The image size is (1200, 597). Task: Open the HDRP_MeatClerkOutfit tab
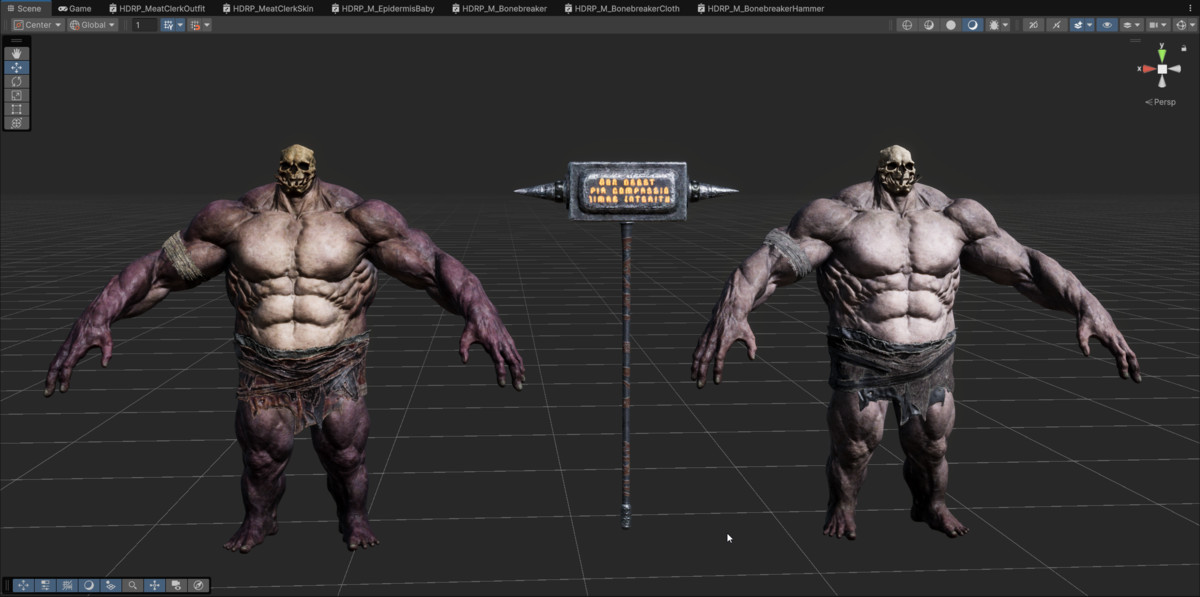point(156,8)
